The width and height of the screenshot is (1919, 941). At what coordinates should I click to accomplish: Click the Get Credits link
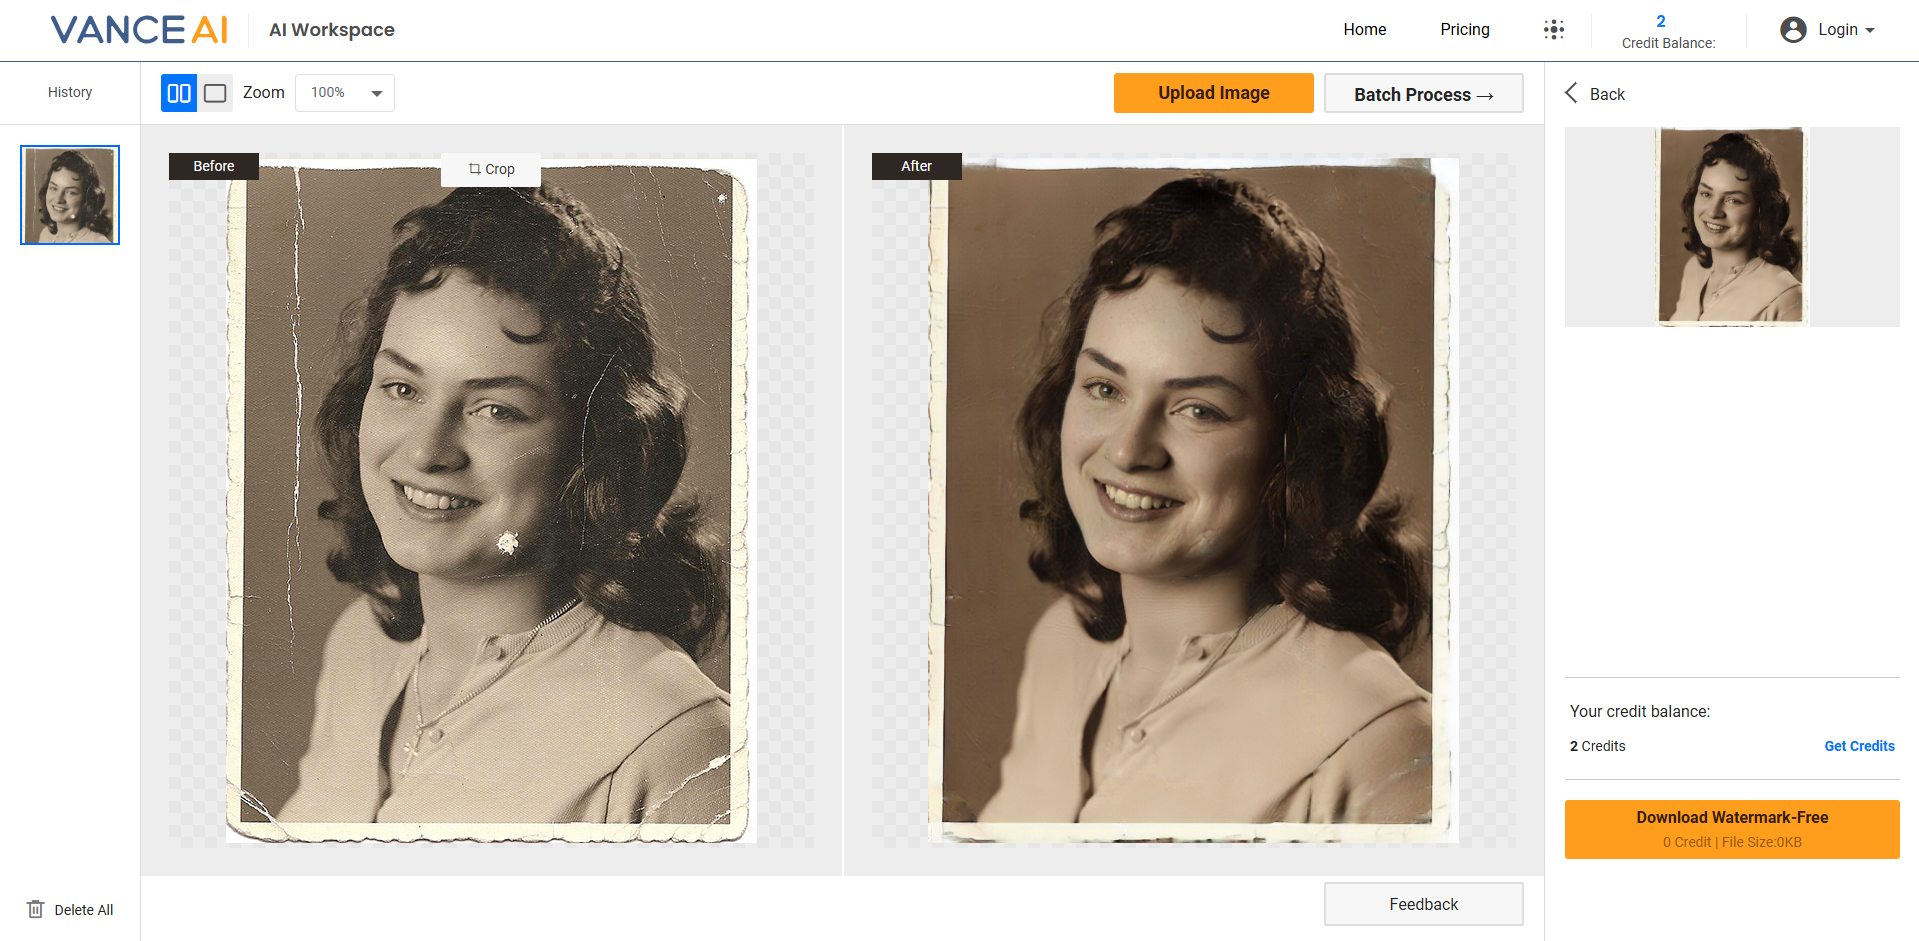(1859, 746)
